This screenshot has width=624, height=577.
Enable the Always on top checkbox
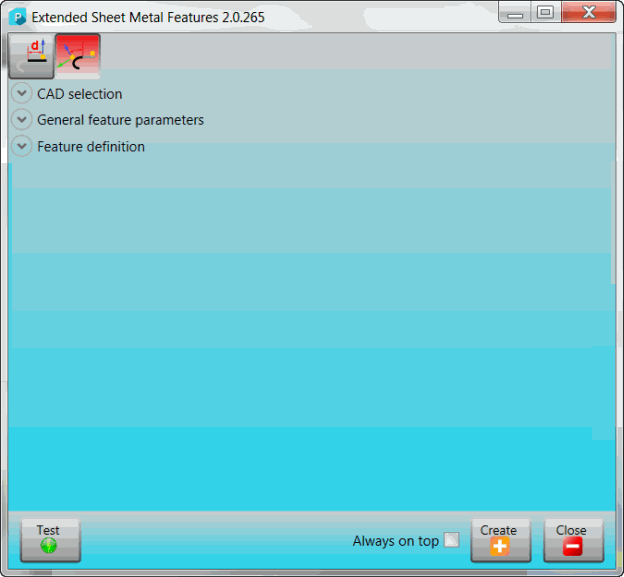(452, 541)
